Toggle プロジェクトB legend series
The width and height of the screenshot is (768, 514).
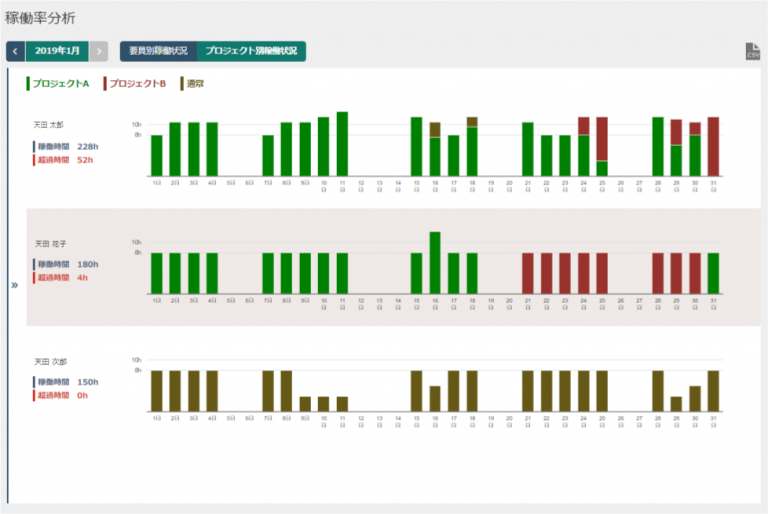[x=135, y=84]
